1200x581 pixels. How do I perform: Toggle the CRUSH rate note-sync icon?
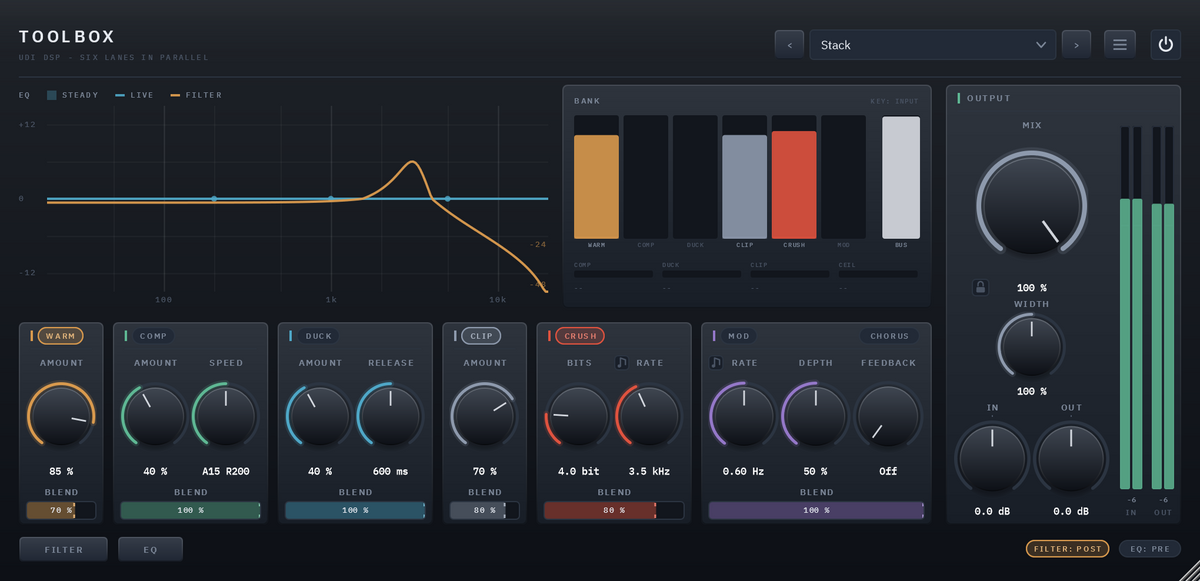pos(622,363)
